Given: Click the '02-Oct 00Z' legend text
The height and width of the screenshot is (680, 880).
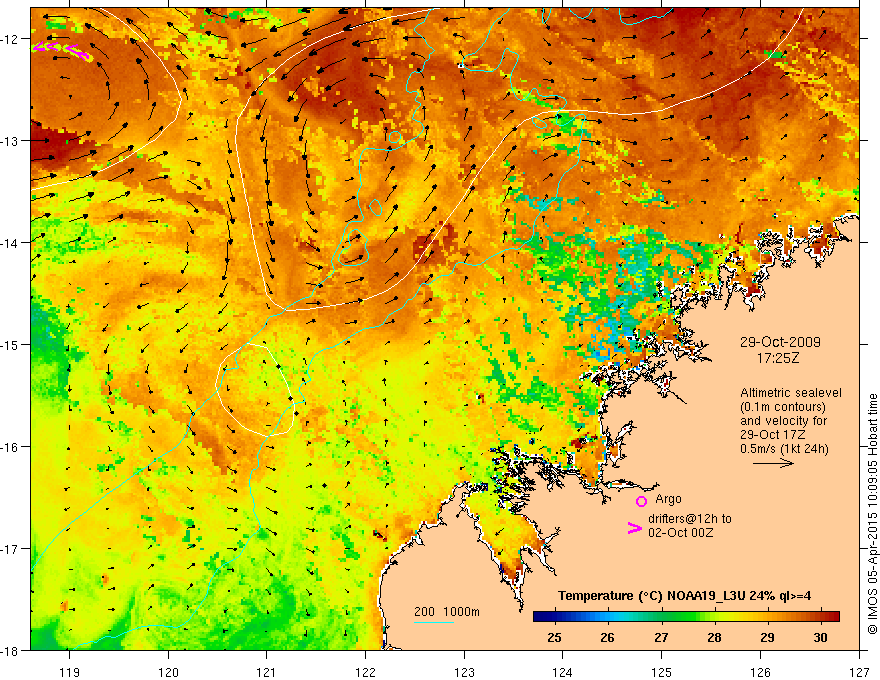Looking at the screenshot, I should tap(680, 533).
